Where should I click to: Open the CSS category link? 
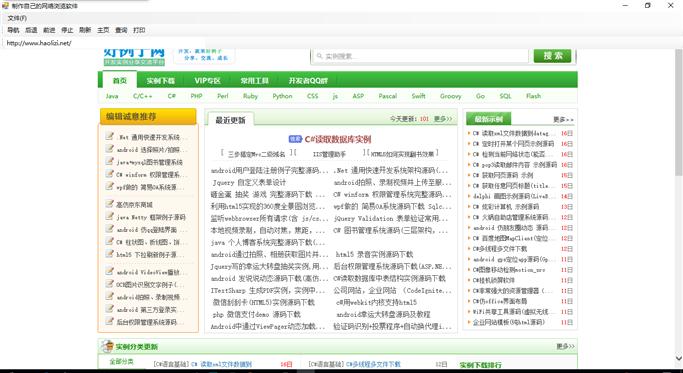[312, 96]
